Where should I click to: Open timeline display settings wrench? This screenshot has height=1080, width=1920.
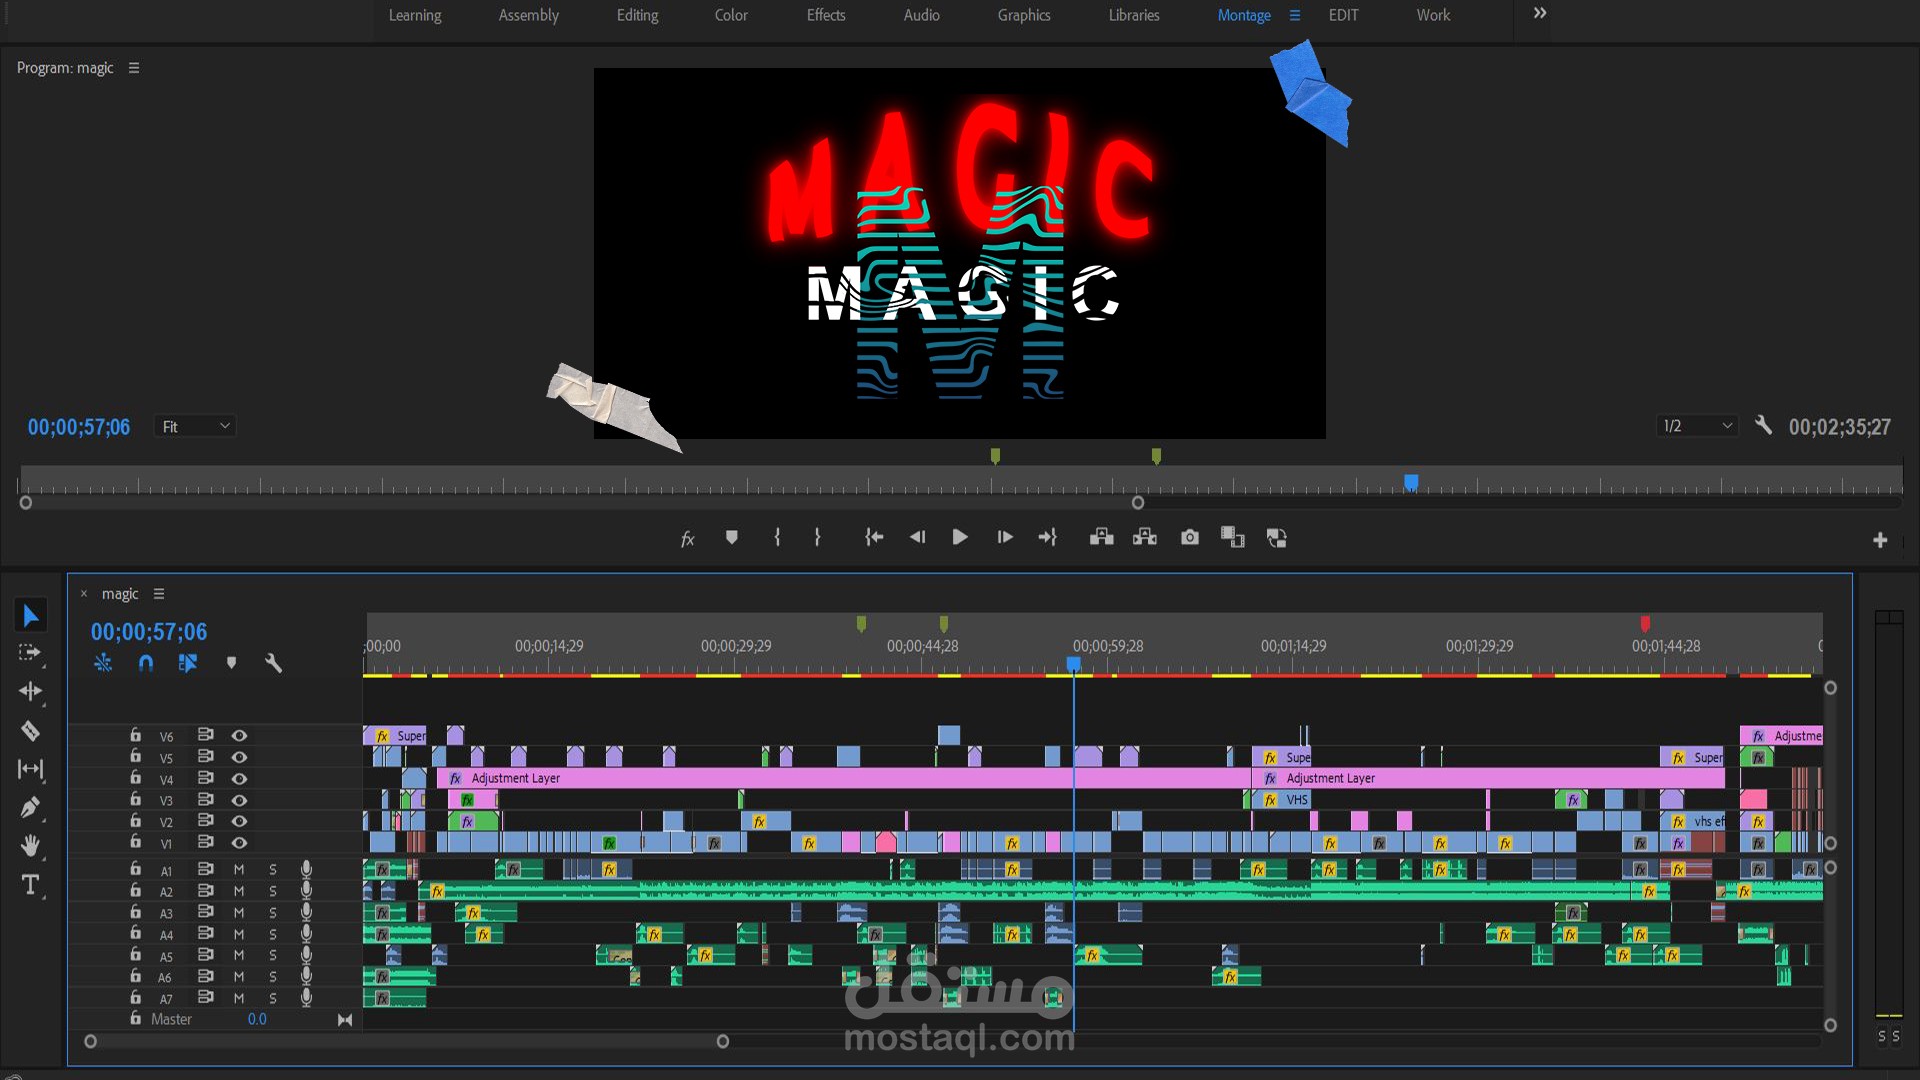pyautogui.click(x=273, y=663)
